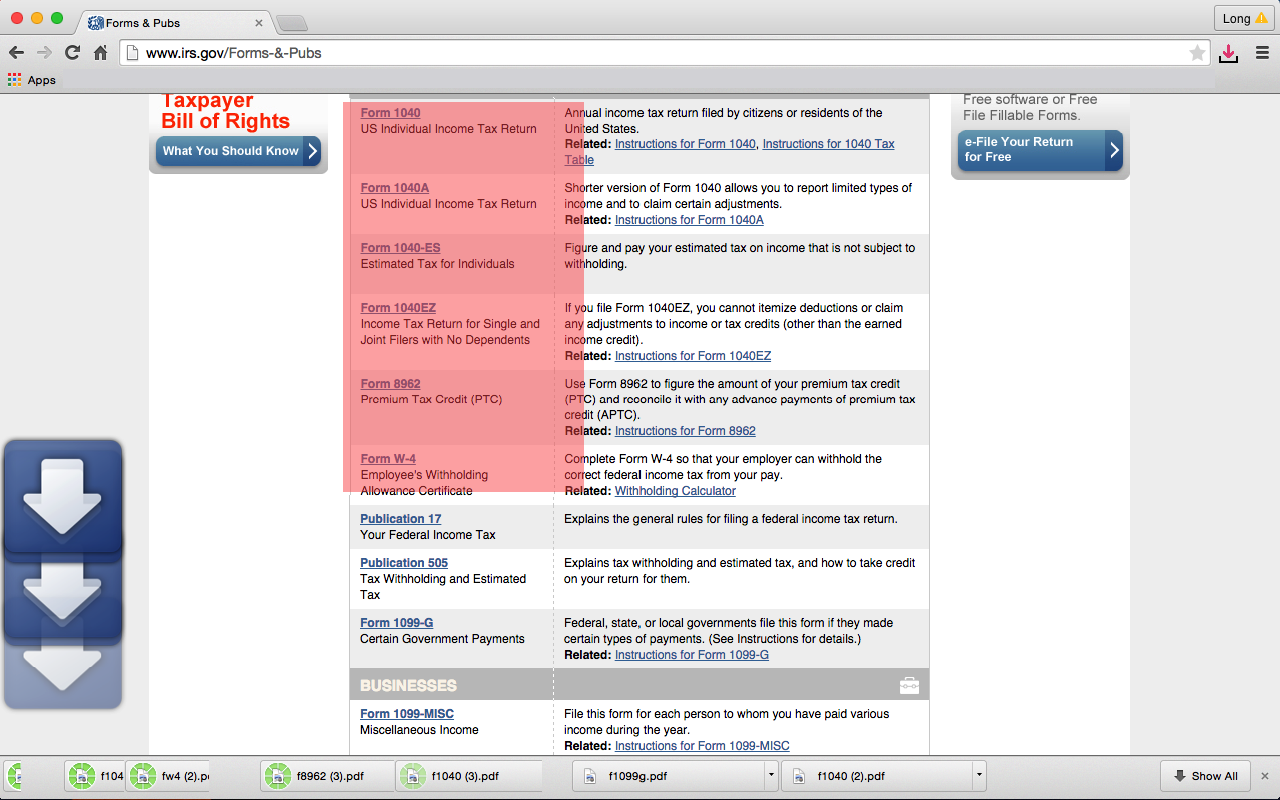Open the Form 8962 link

coord(390,384)
